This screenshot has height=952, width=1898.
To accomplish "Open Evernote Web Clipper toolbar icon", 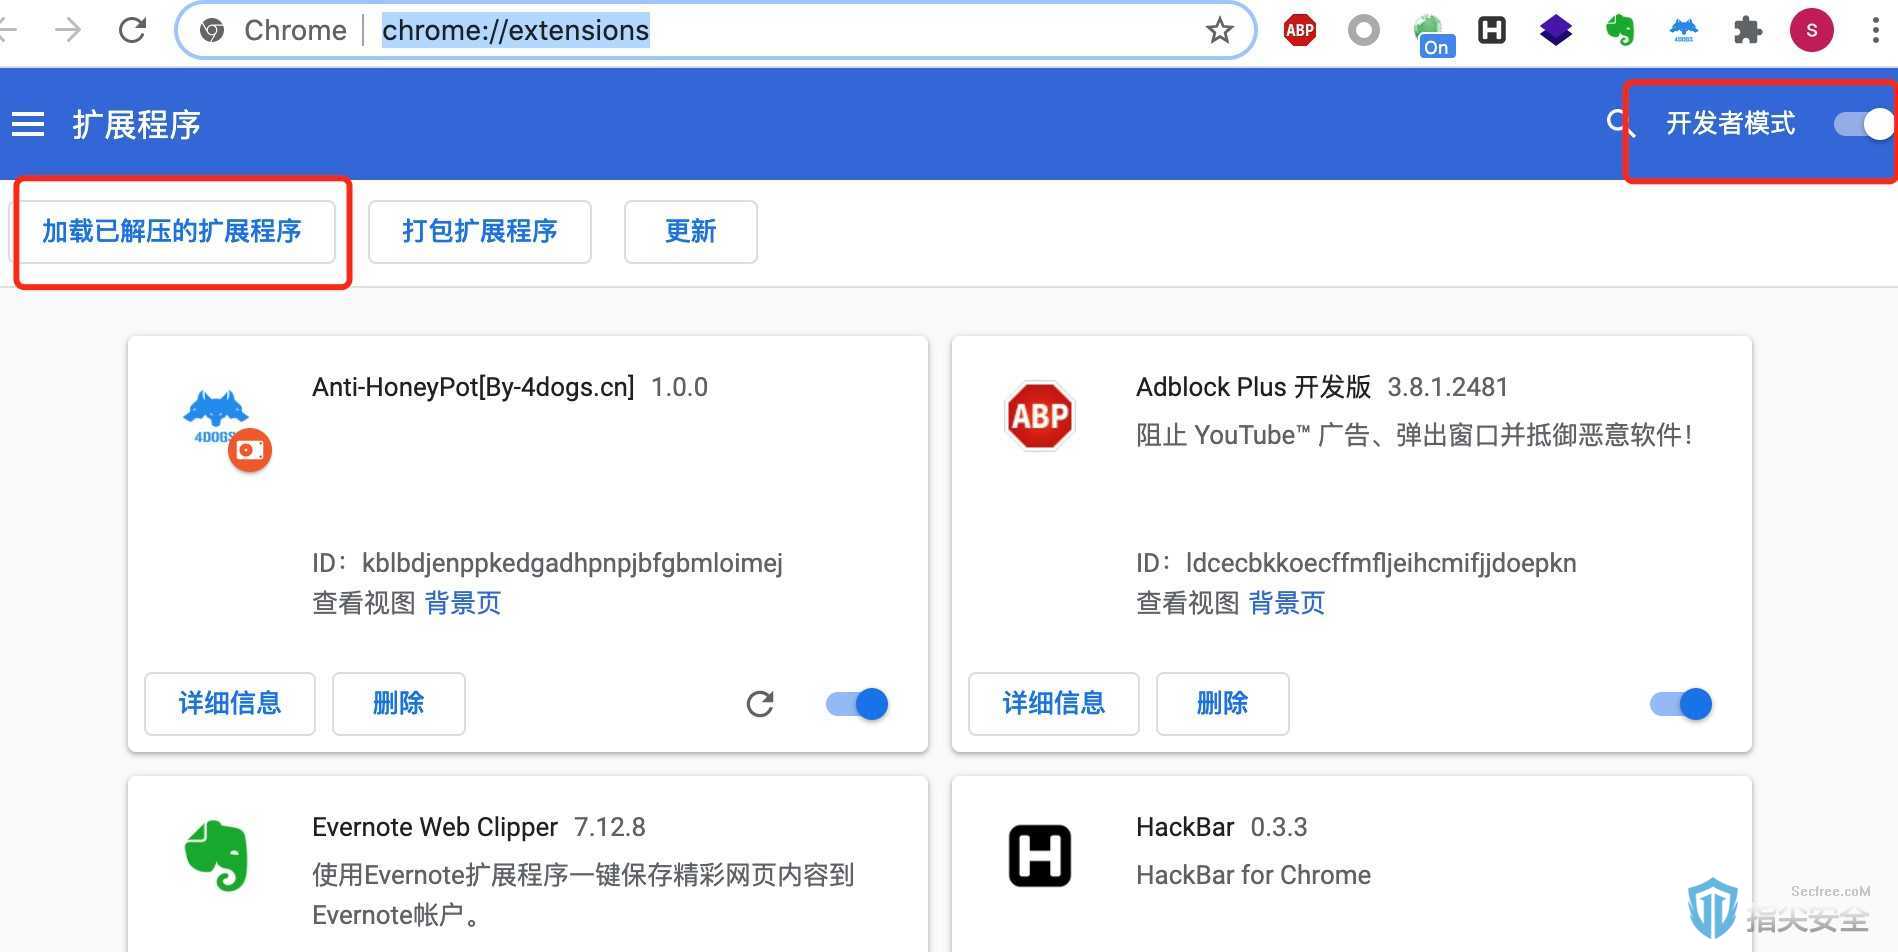I will [1620, 30].
